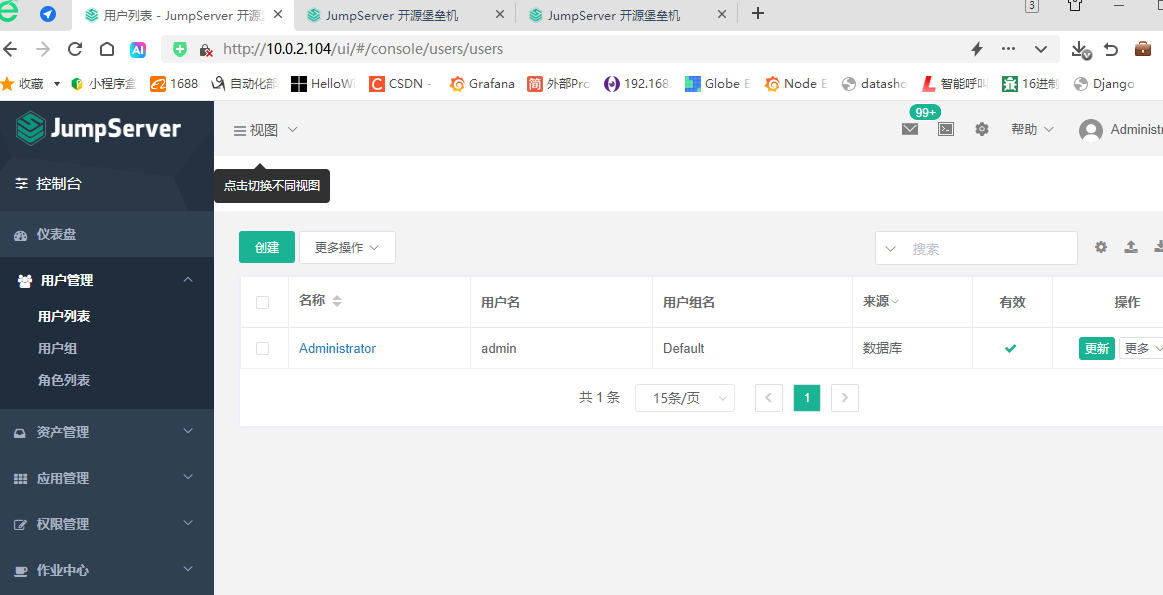Open the message notifications icon with 99+ badge
This screenshot has width=1163, height=595.
[x=910, y=129]
